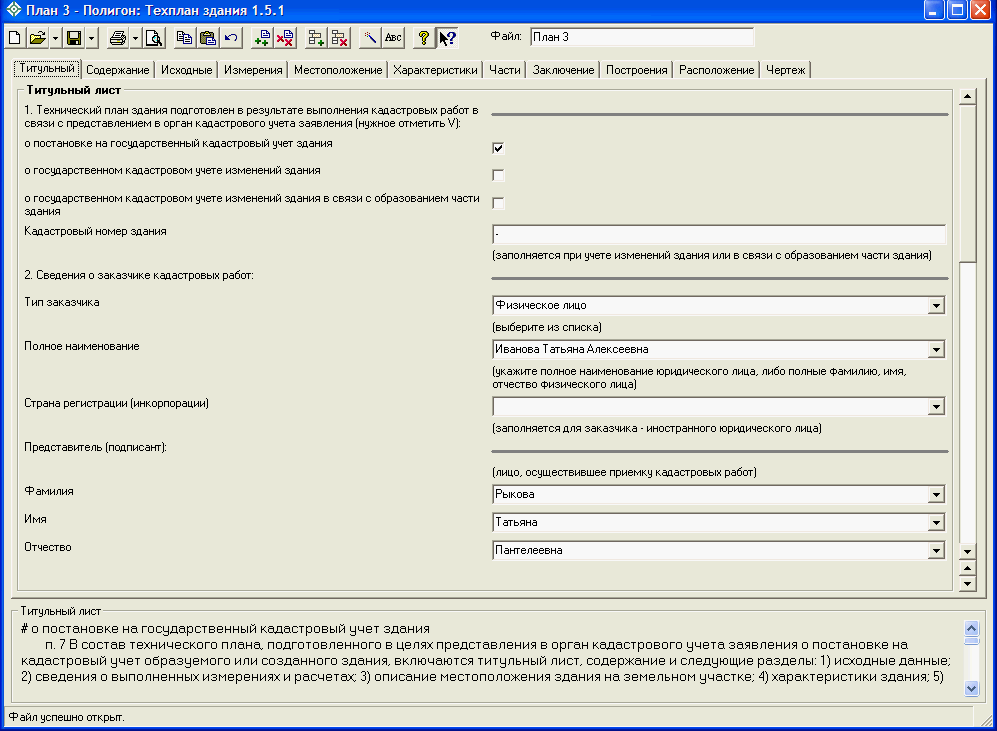Viewport: 997px width, 731px height.
Task: Click the Имя field text Татьяна
Action: coord(516,523)
